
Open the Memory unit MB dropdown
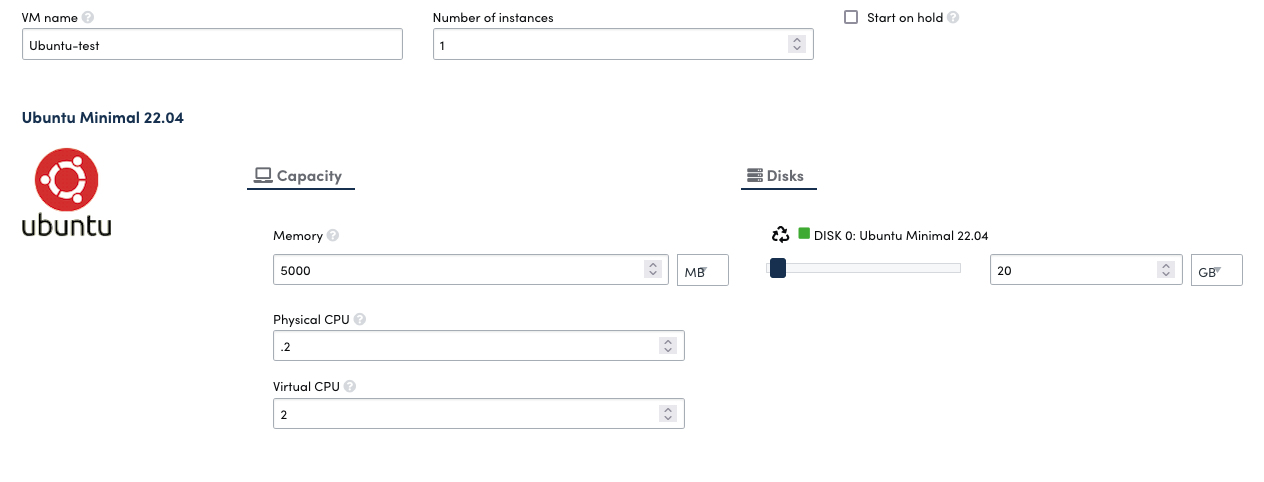click(703, 270)
